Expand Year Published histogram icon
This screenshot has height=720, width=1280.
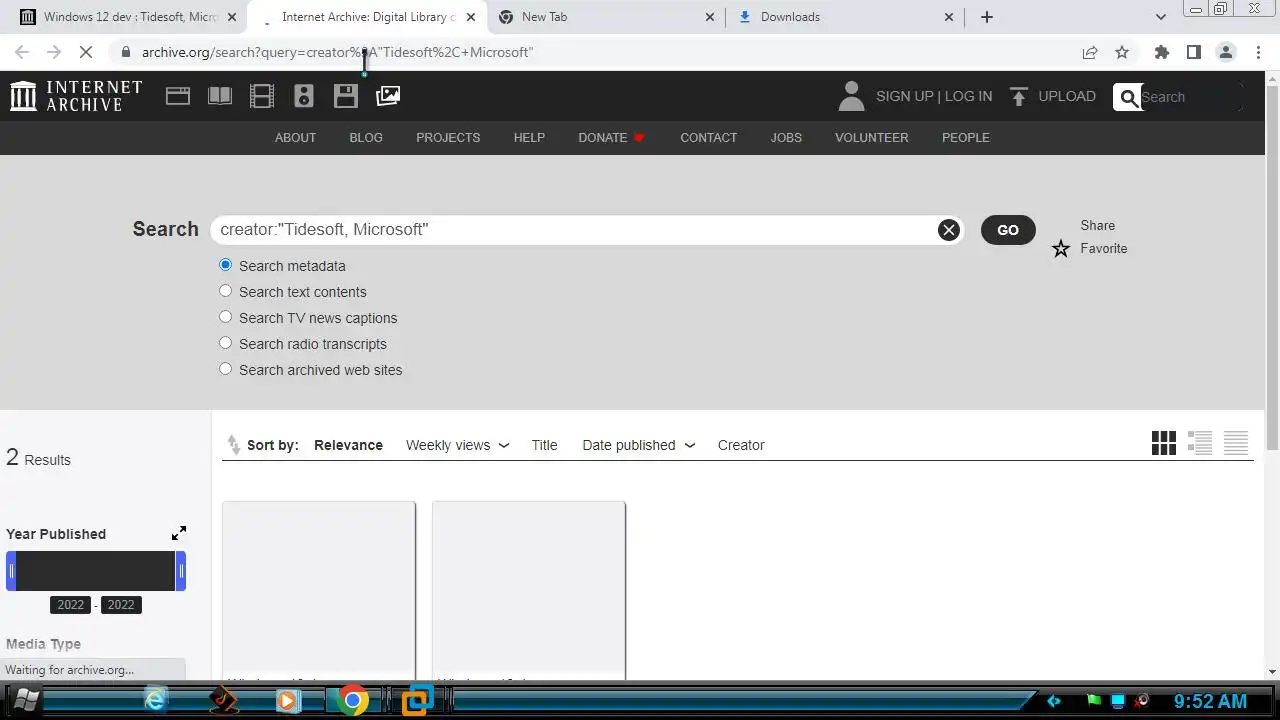179,533
